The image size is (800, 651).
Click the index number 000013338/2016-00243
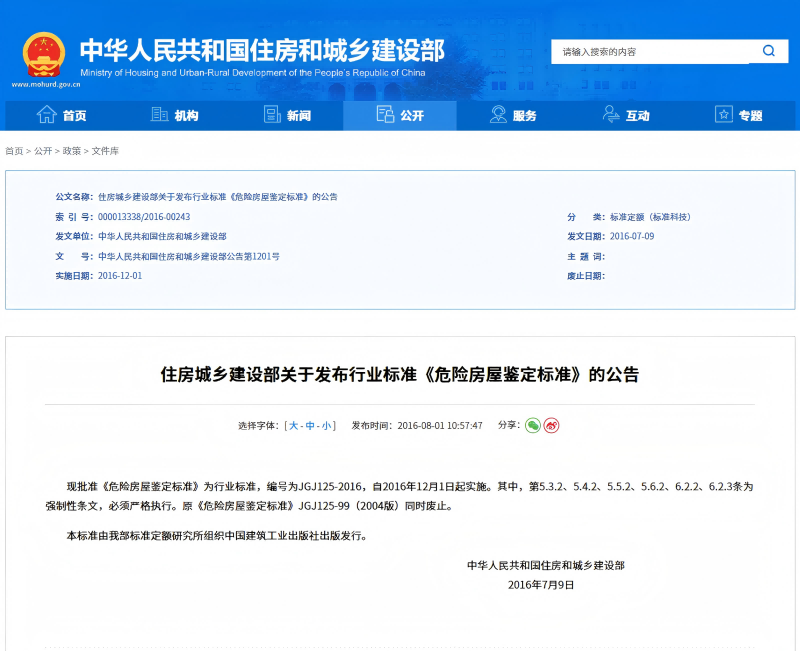point(144,217)
